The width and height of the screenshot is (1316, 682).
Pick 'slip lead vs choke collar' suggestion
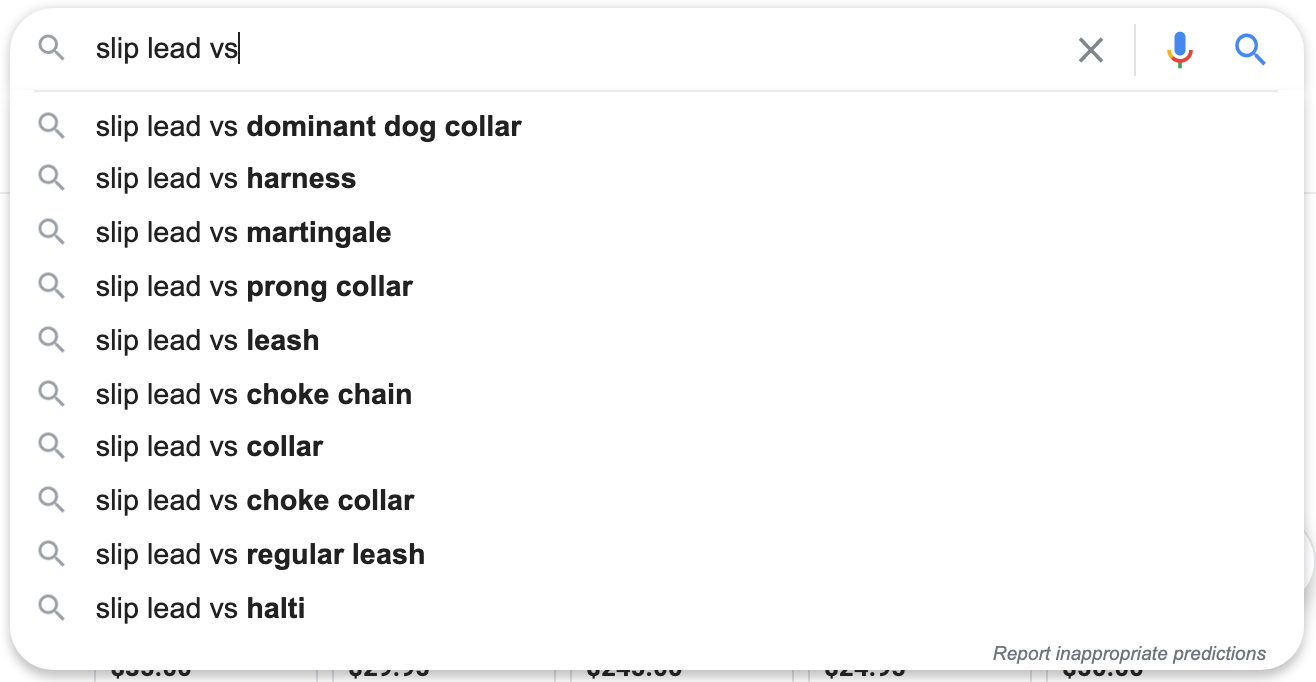click(657, 500)
